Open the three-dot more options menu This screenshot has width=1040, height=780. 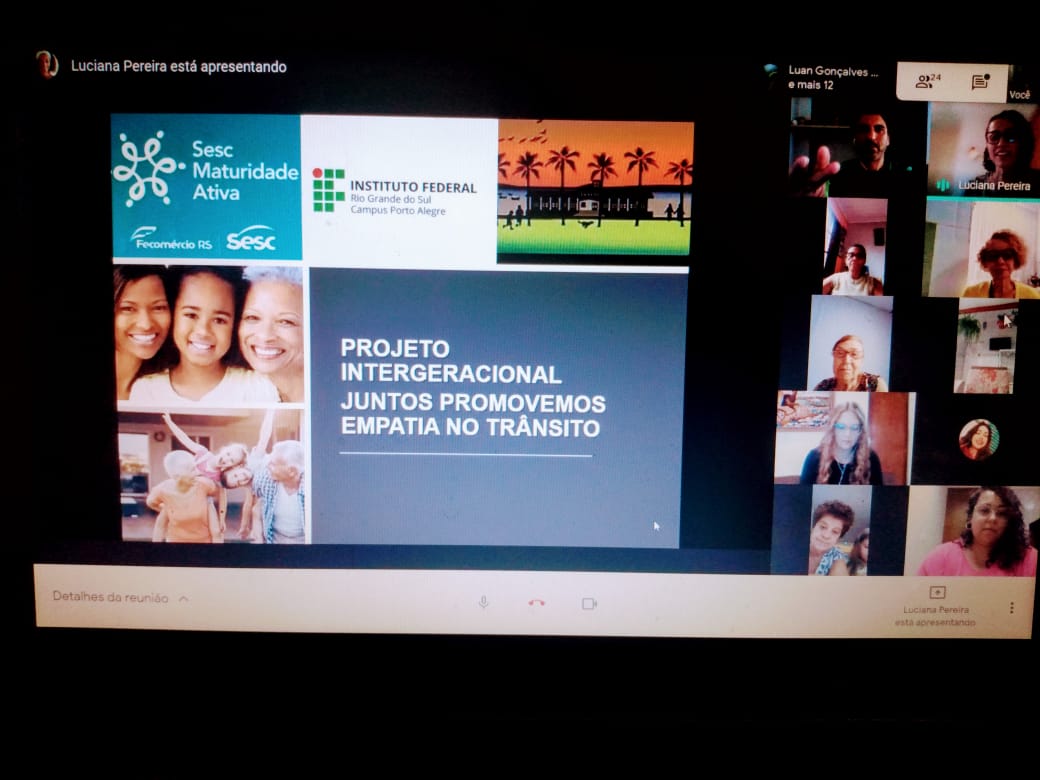click(x=1011, y=608)
